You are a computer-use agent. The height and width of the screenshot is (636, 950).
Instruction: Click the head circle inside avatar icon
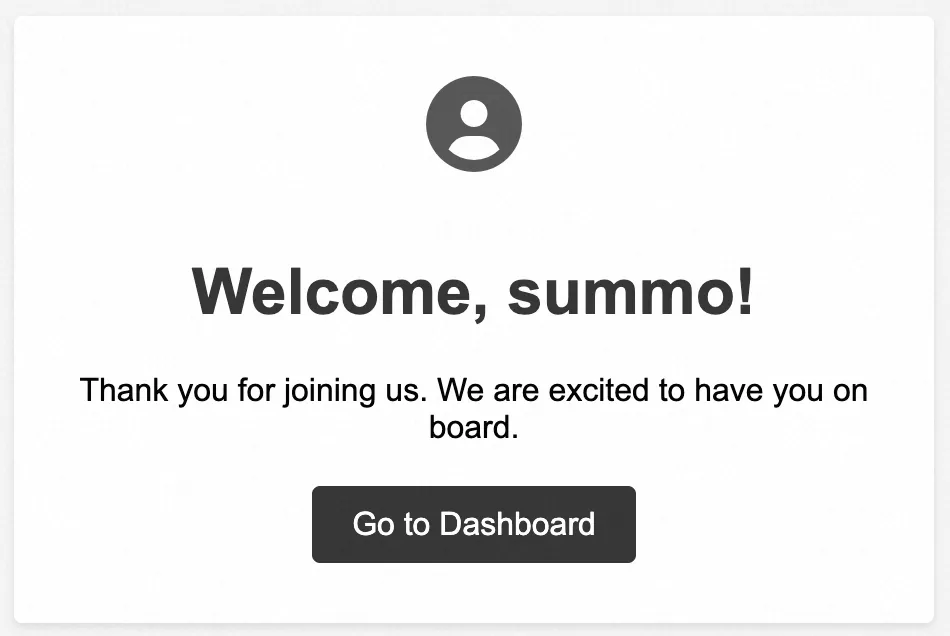coord(473,113)
